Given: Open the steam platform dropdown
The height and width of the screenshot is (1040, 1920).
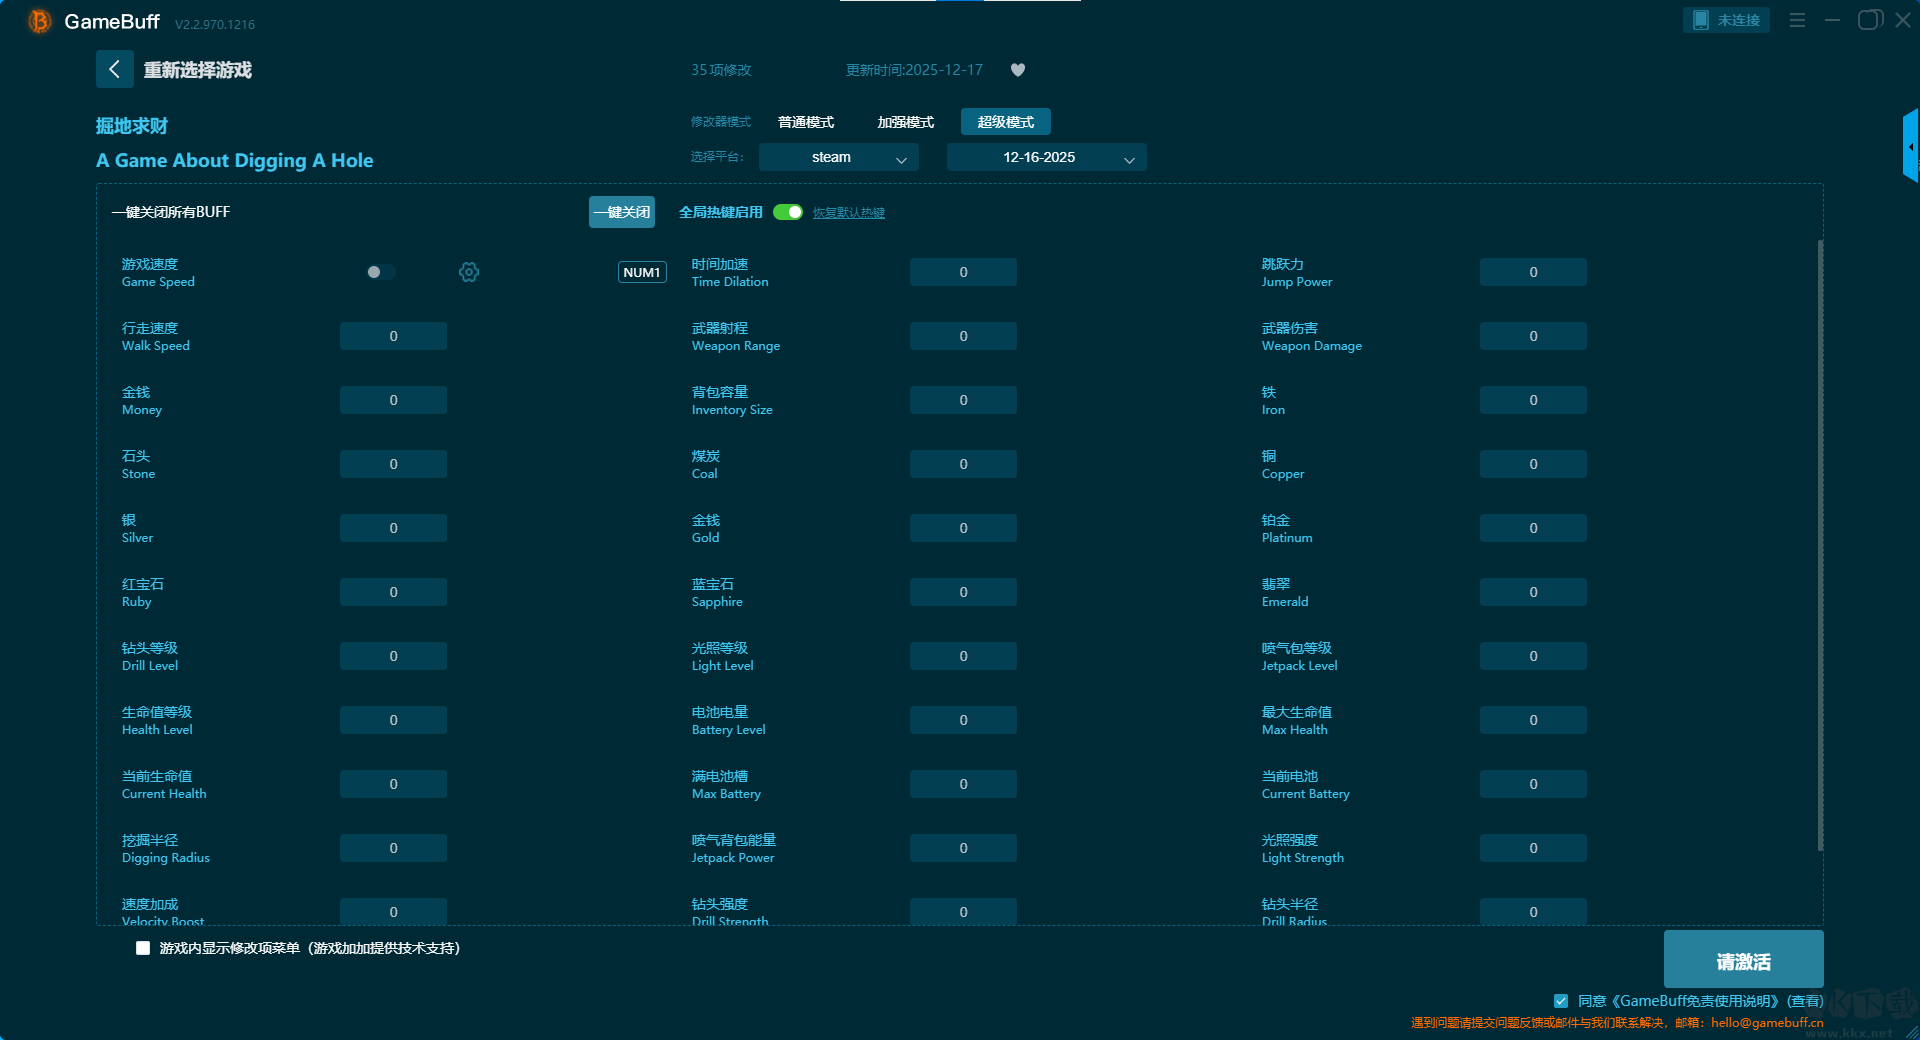Looking at the screenshot, I should pyautogui.click(x=838, y=157).
